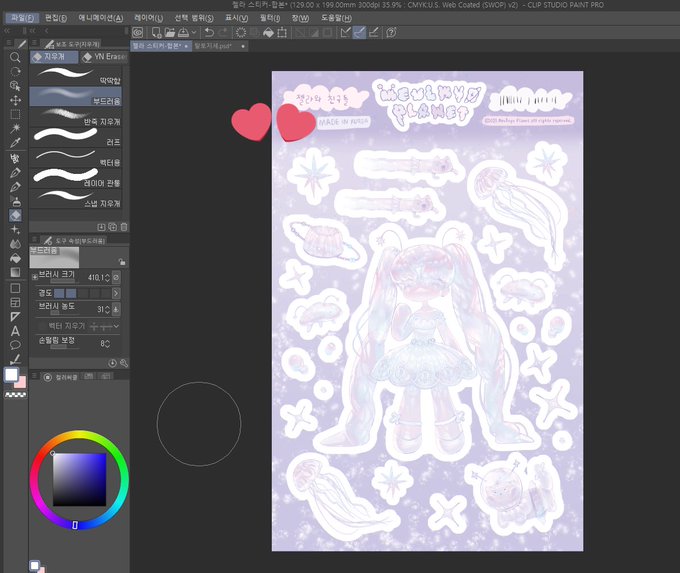Choose the 벡터용 eraser brush
This screenshot has height=573, width=680.
(x=75, y=157)
